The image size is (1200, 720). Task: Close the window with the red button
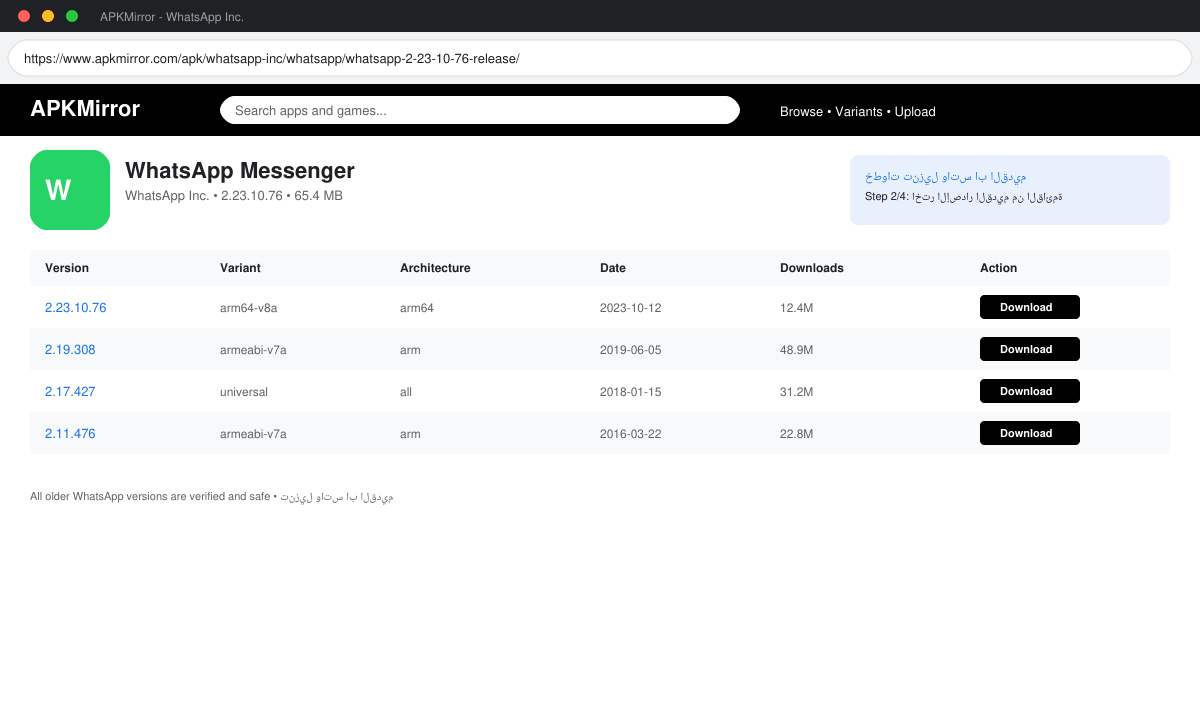point(24,16)
